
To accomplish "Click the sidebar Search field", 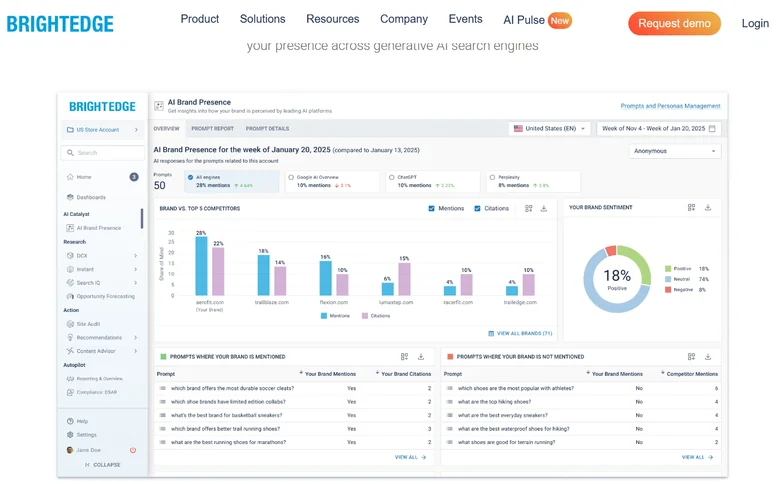I will click(x=103, y=153).
